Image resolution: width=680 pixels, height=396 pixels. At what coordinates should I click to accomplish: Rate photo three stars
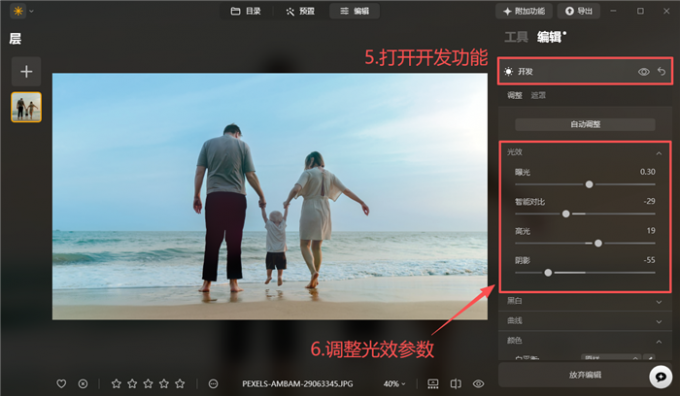(148, 384)
